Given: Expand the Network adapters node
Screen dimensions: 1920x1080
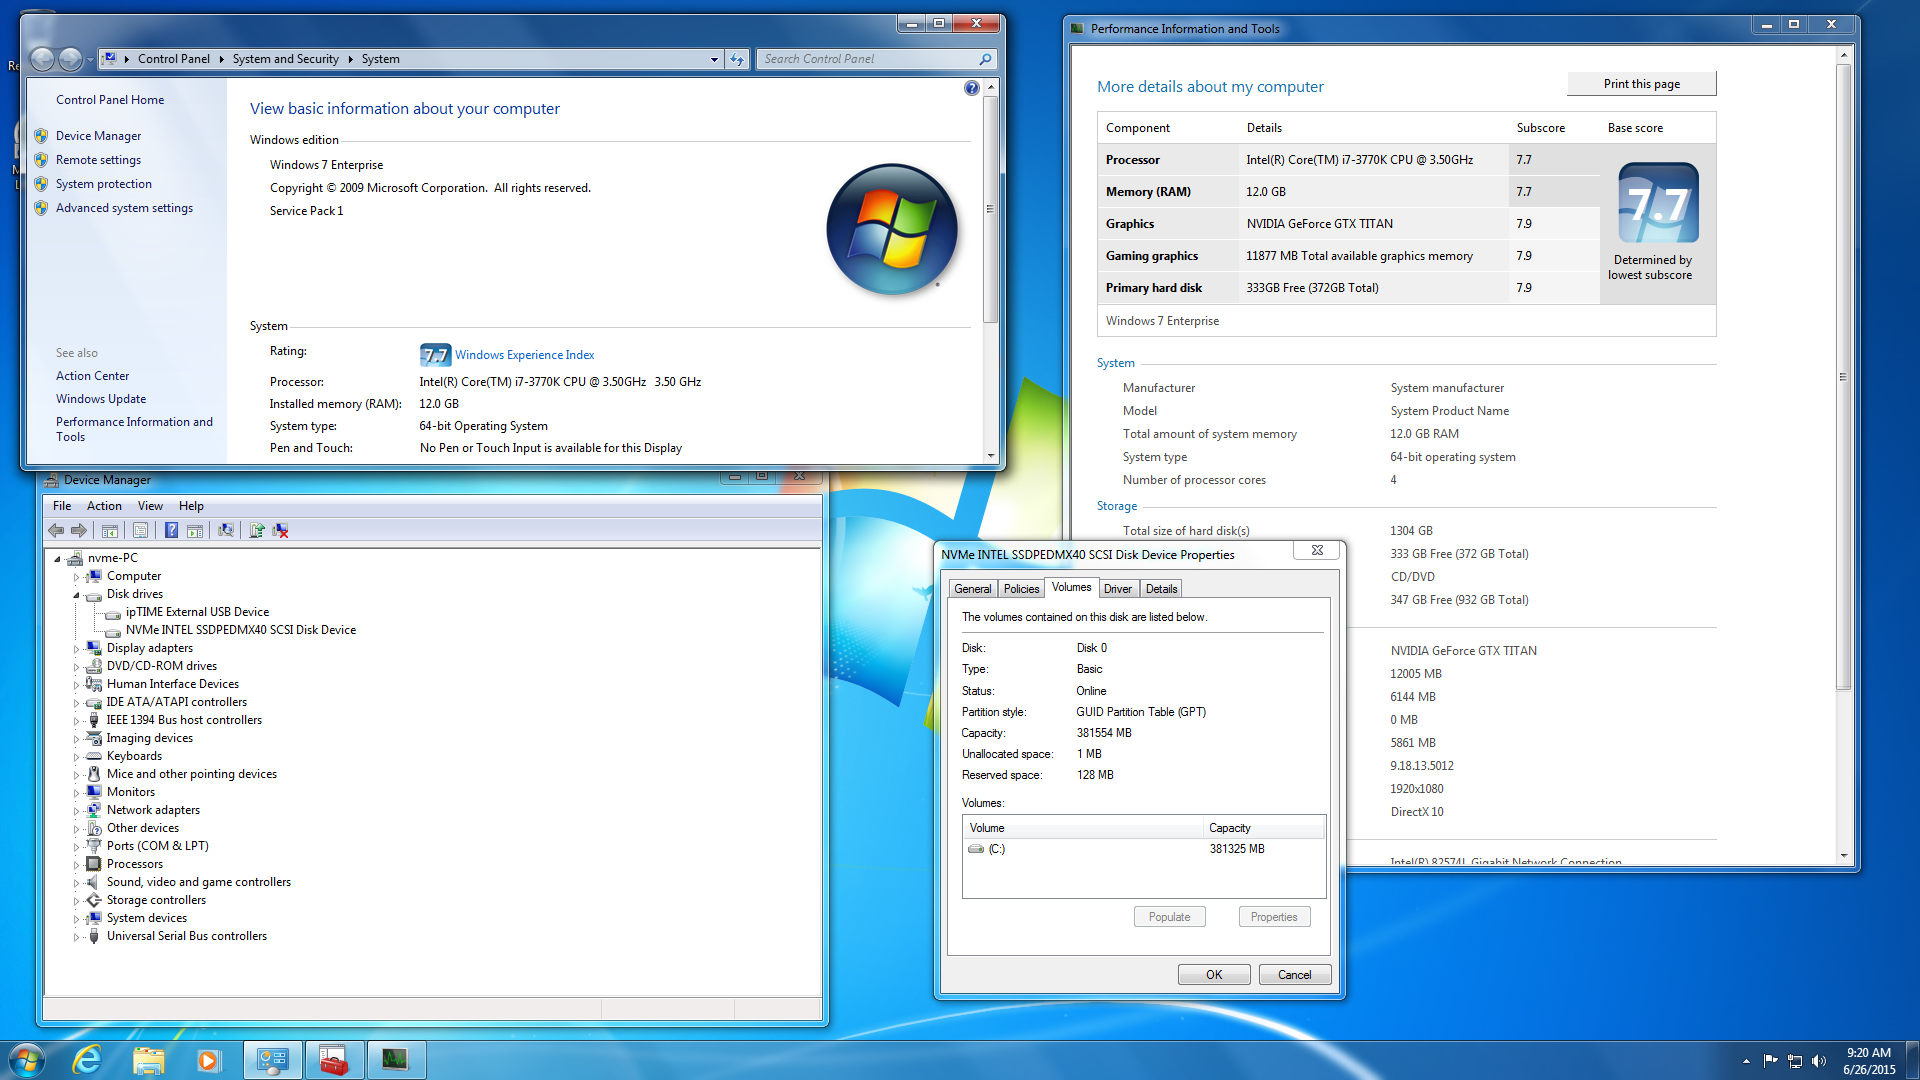Looking at the screenshot, I should click(x=76, y=811).
